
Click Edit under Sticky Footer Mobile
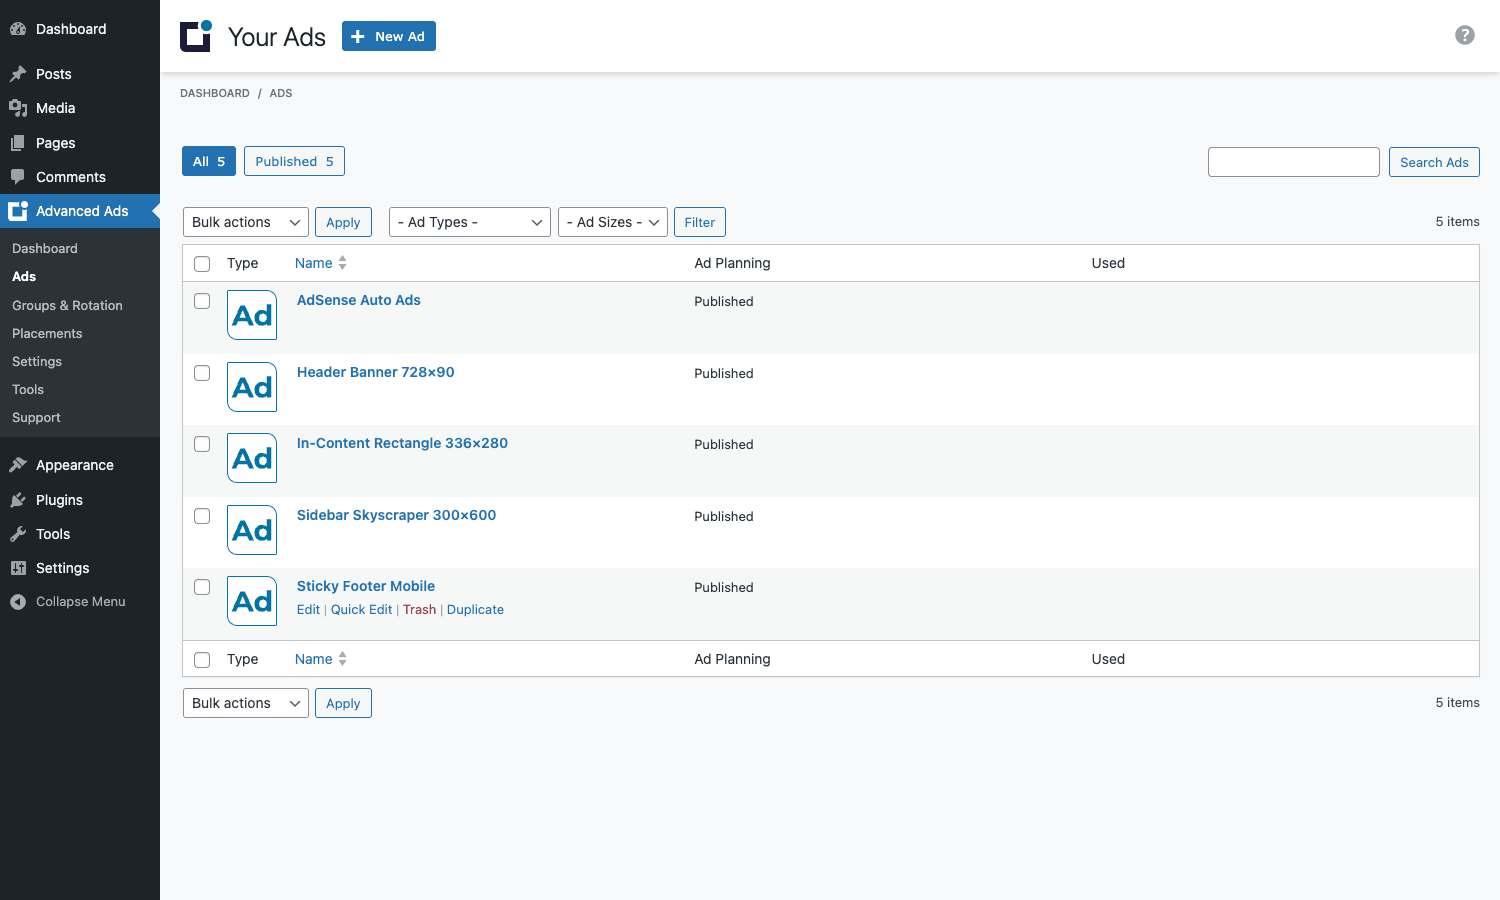click(308, 609)
